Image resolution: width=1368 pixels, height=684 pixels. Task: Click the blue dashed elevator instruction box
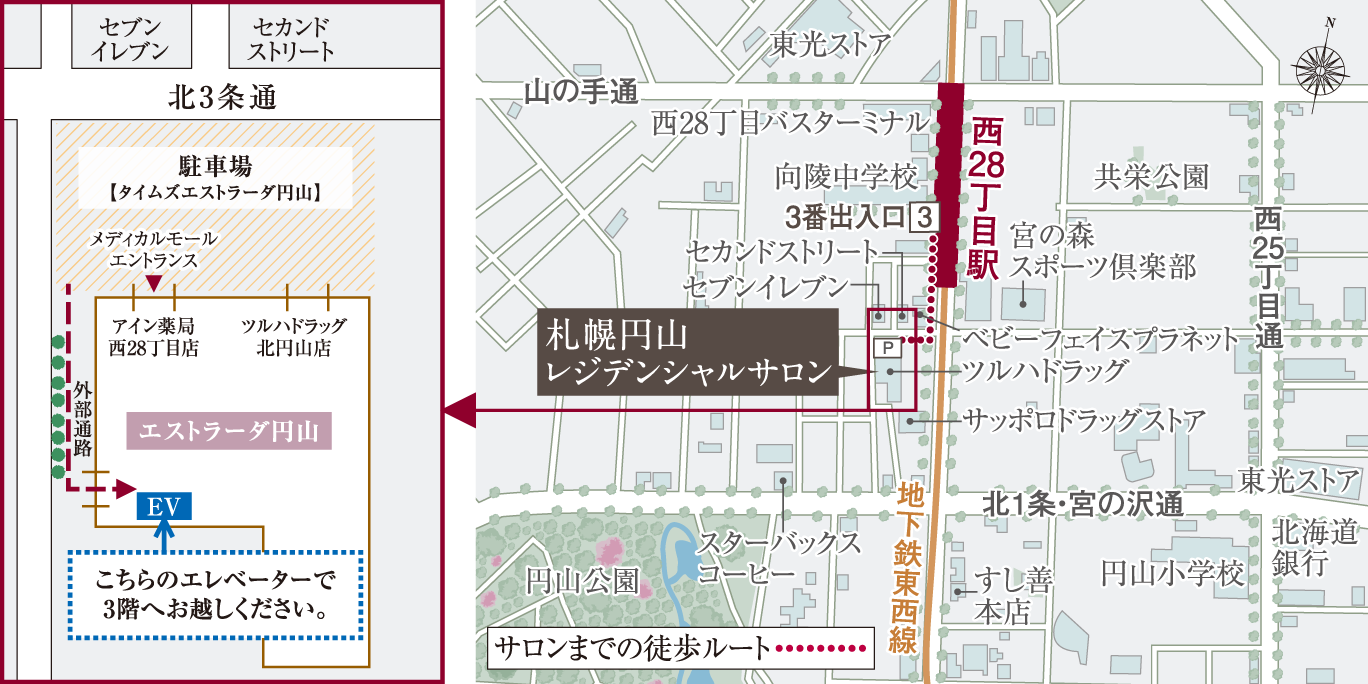[215, 593]
